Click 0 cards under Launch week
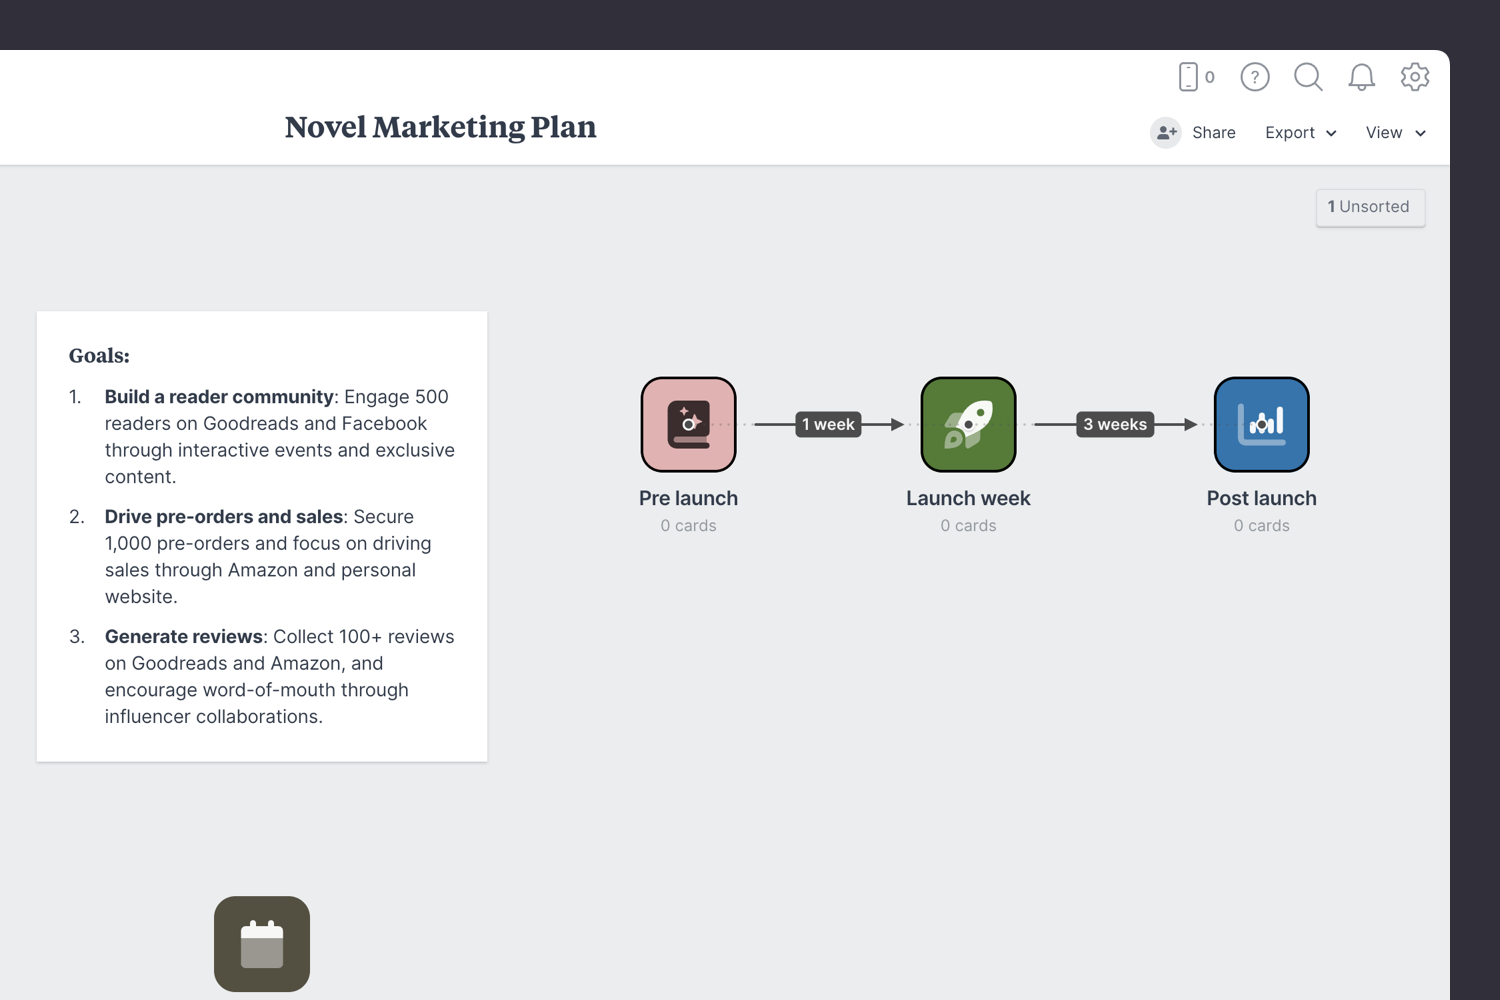 pyautogui.click(x=967, y=525)
